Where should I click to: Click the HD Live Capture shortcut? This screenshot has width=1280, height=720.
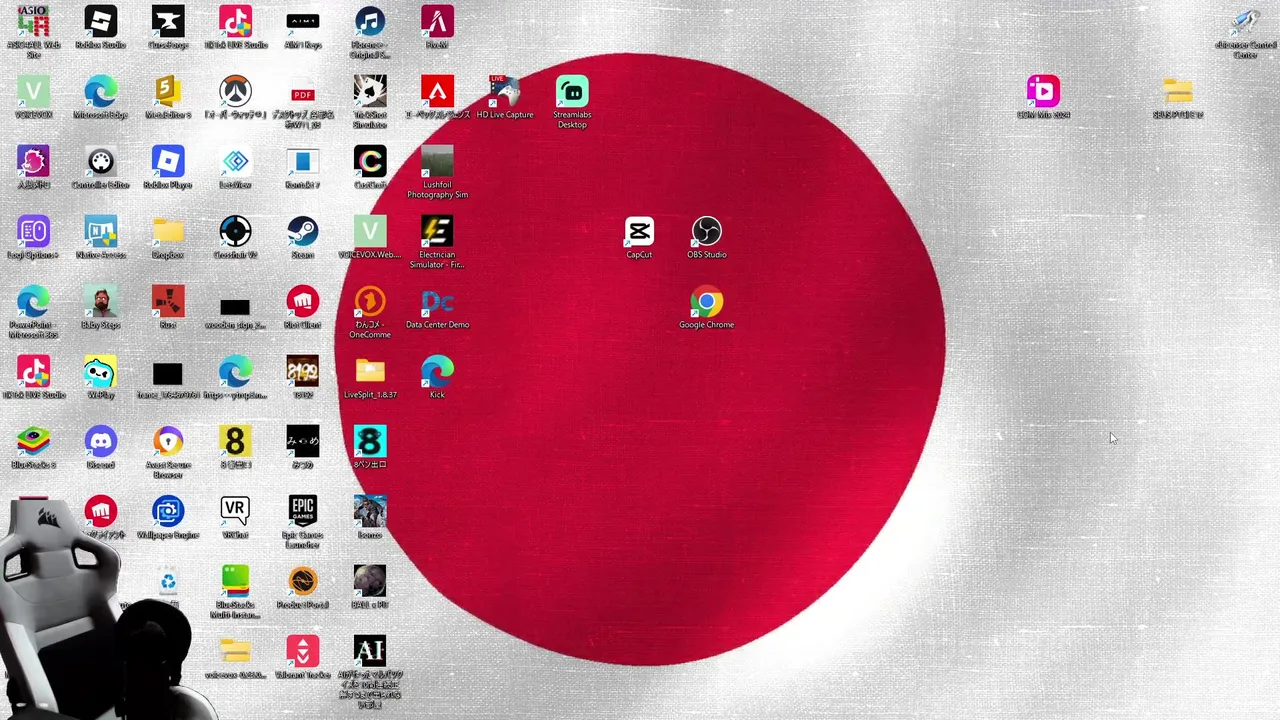(x=505, y=92)
